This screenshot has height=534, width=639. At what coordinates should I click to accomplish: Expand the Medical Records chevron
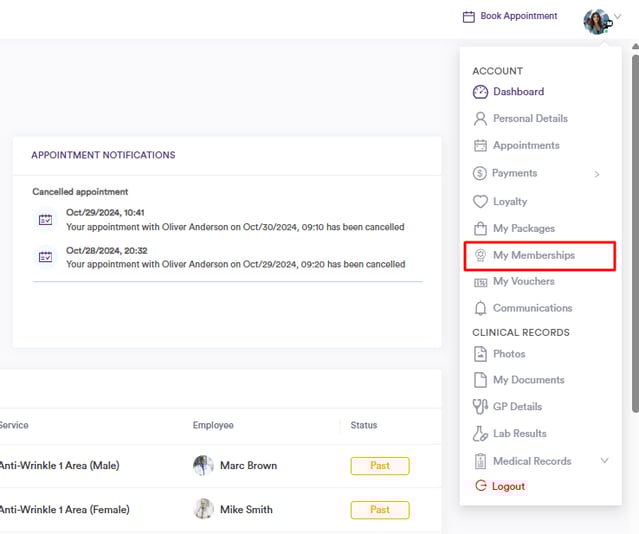point(604,461)
